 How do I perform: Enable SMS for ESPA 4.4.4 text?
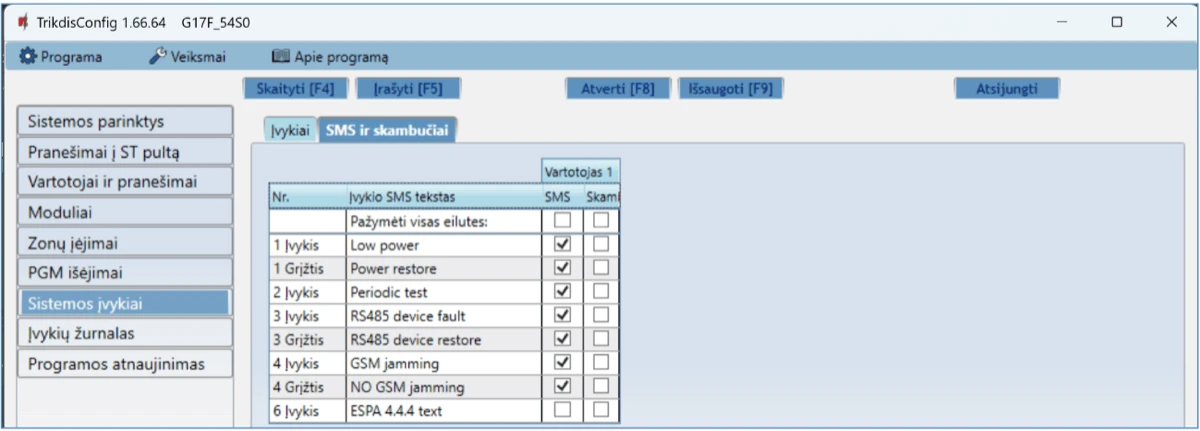click(562, 409)
